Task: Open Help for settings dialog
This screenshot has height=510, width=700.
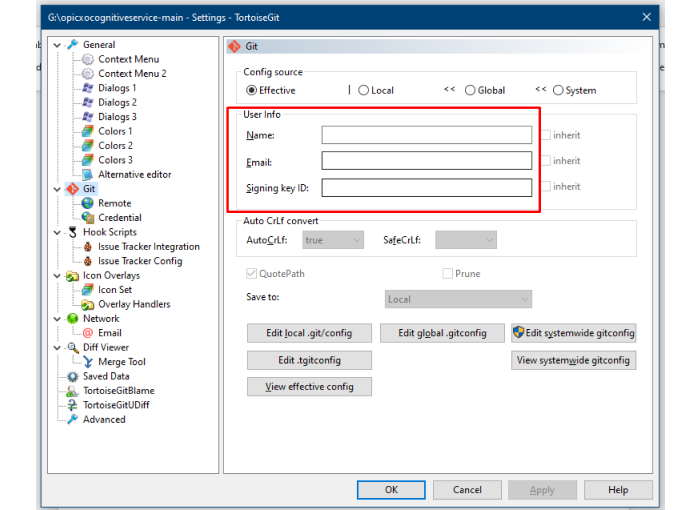Action: pos(618,490)
